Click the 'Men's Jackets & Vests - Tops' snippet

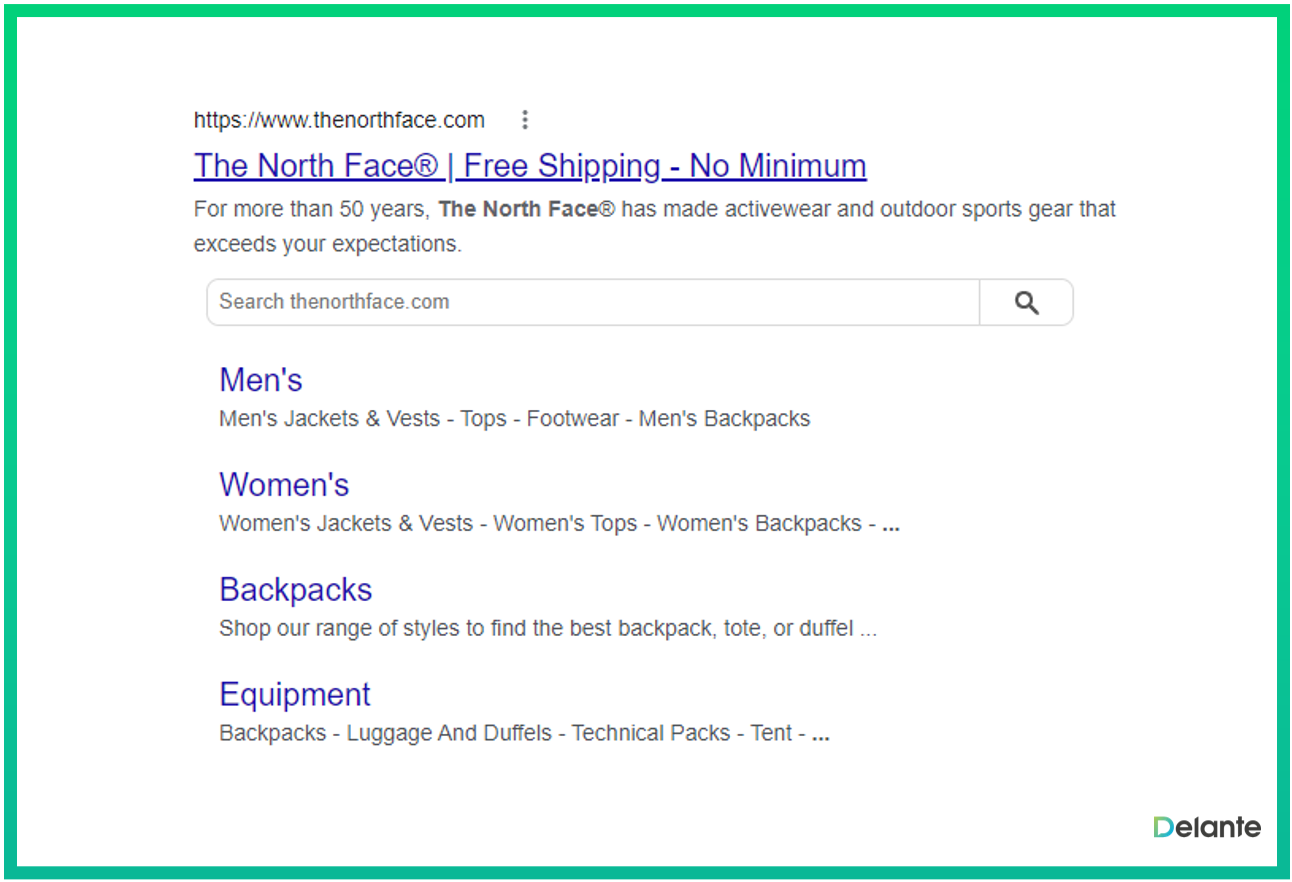[x=515, y=419]
